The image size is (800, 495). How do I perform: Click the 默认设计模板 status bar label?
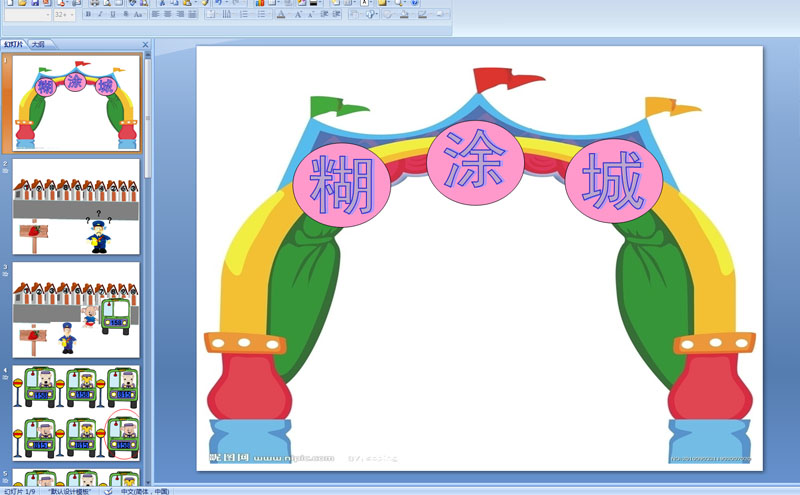[69, 491]
